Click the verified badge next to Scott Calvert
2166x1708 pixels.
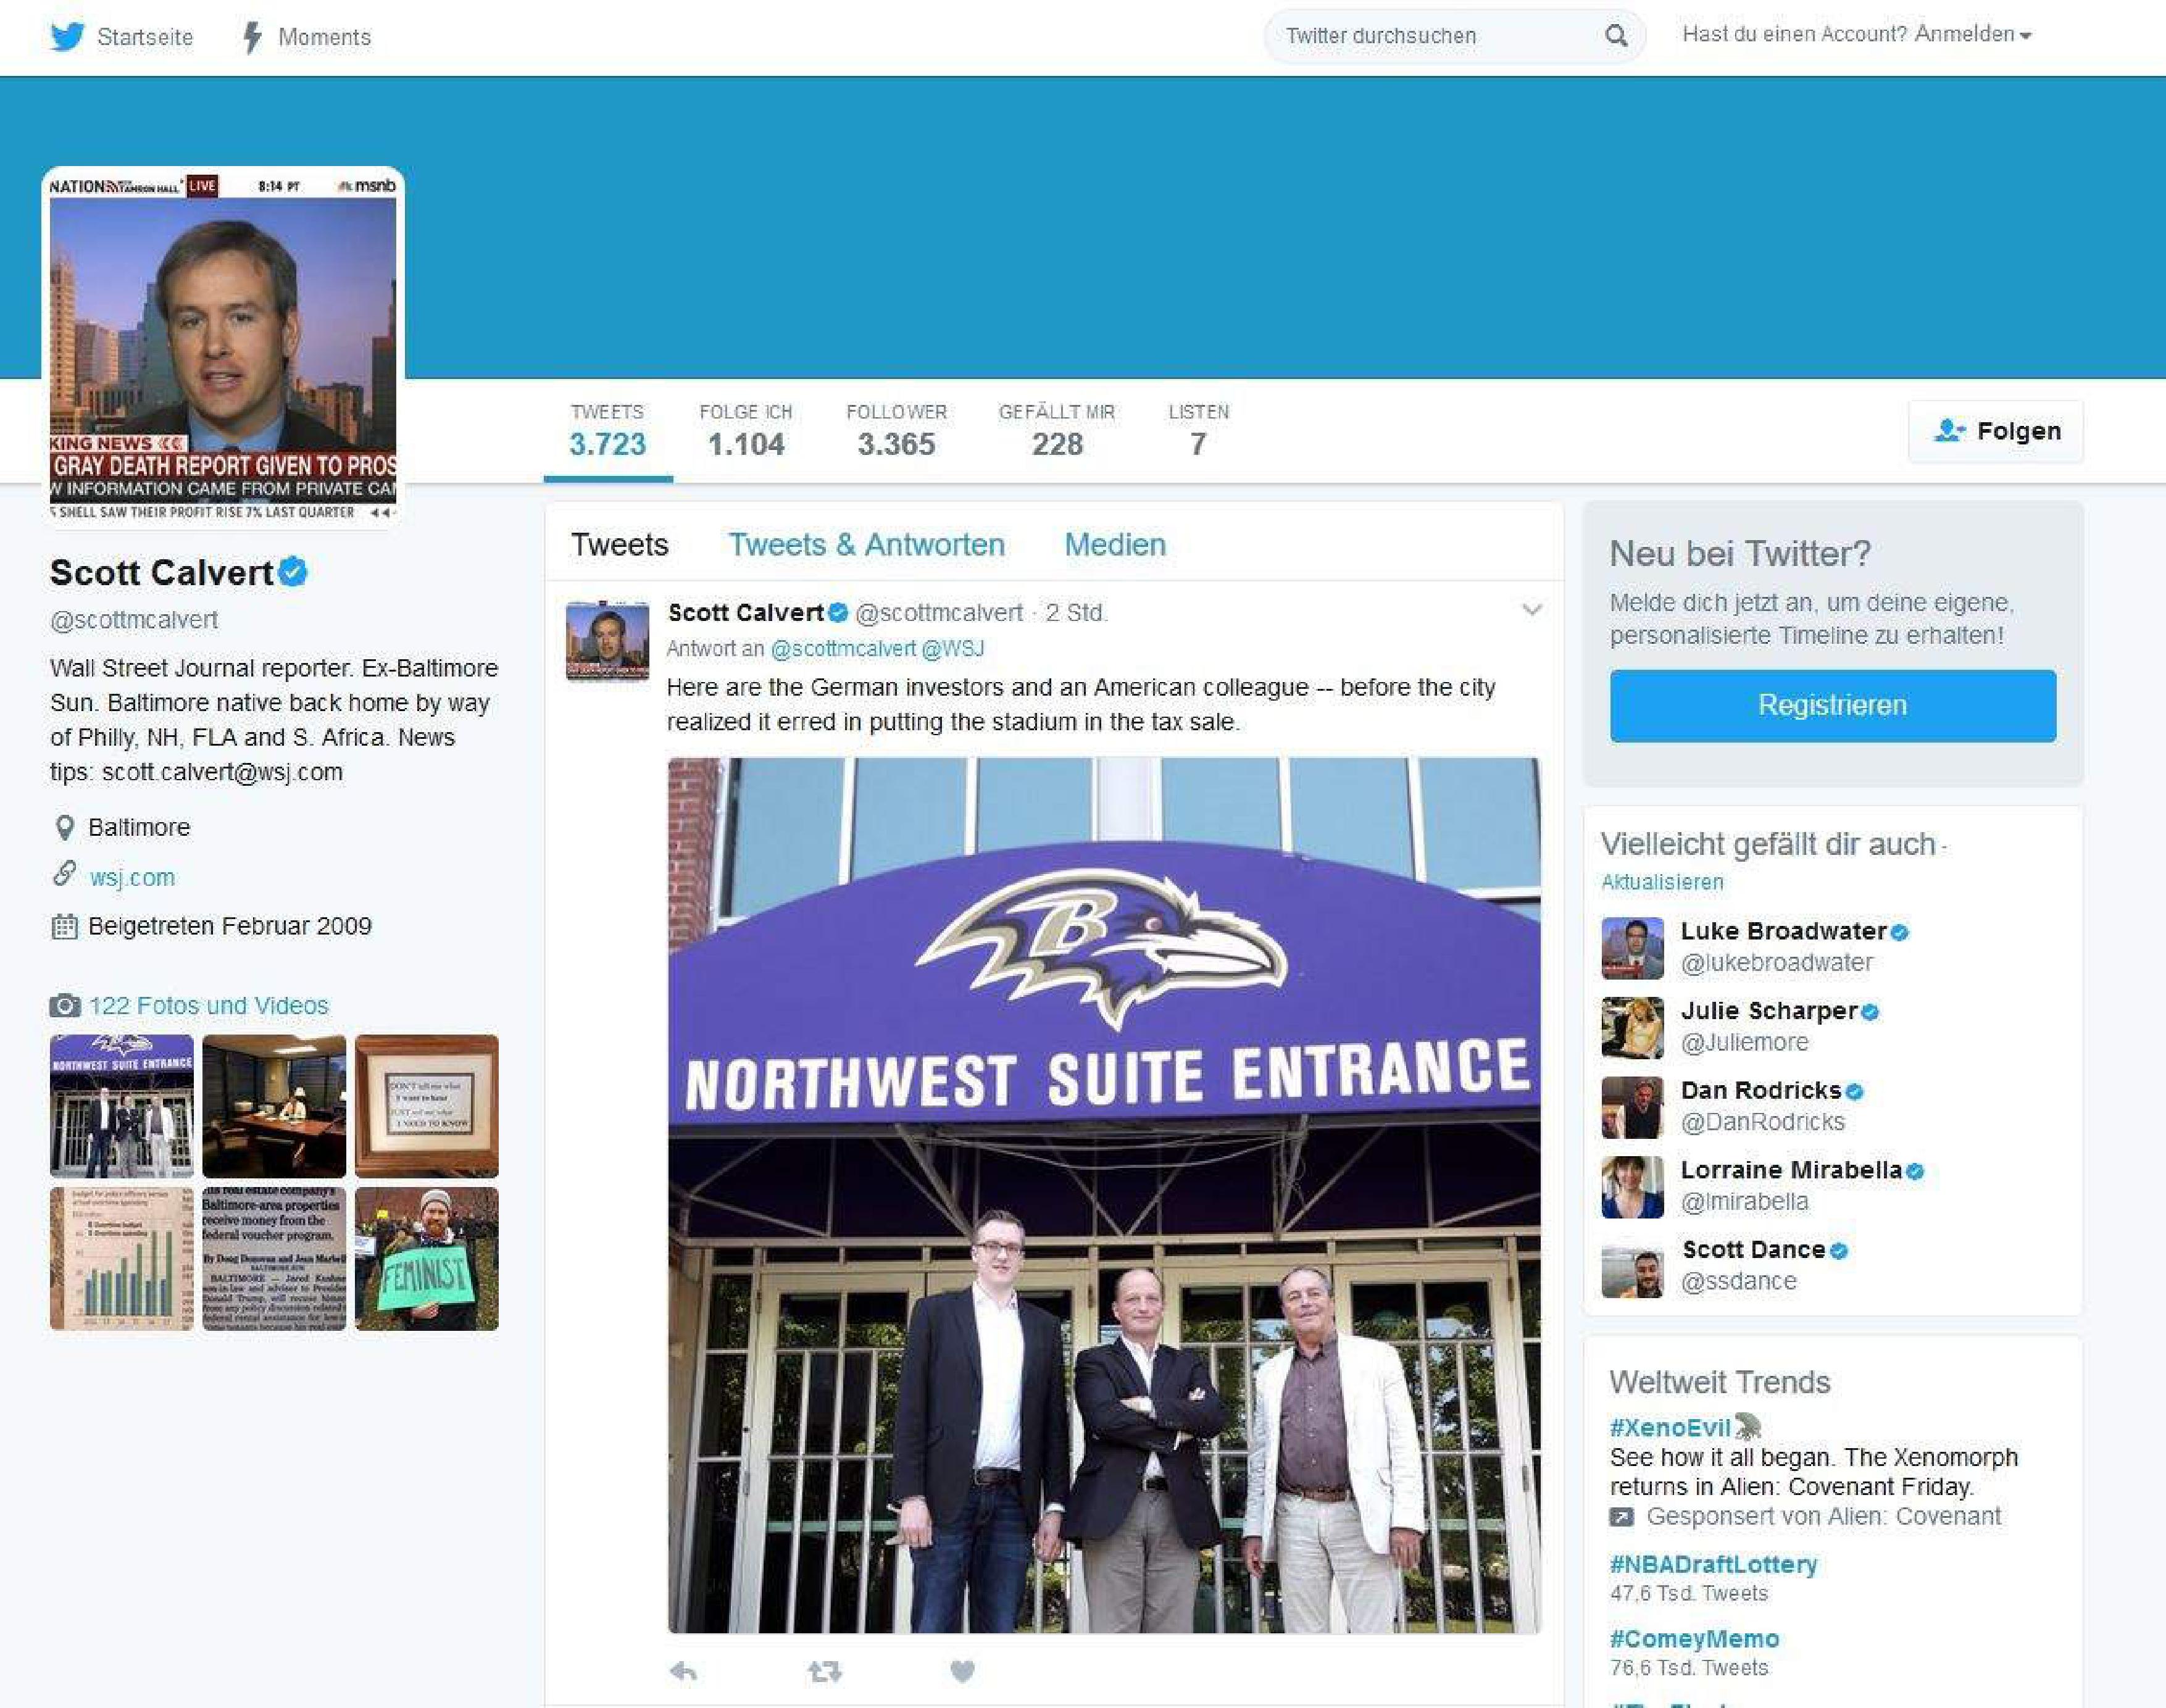[293, 572]
